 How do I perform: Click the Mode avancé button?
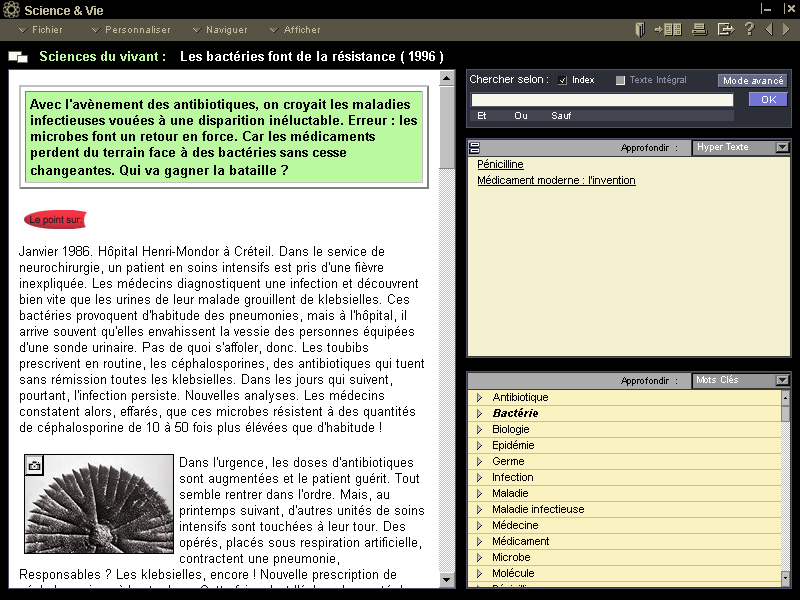click(753, 81)
